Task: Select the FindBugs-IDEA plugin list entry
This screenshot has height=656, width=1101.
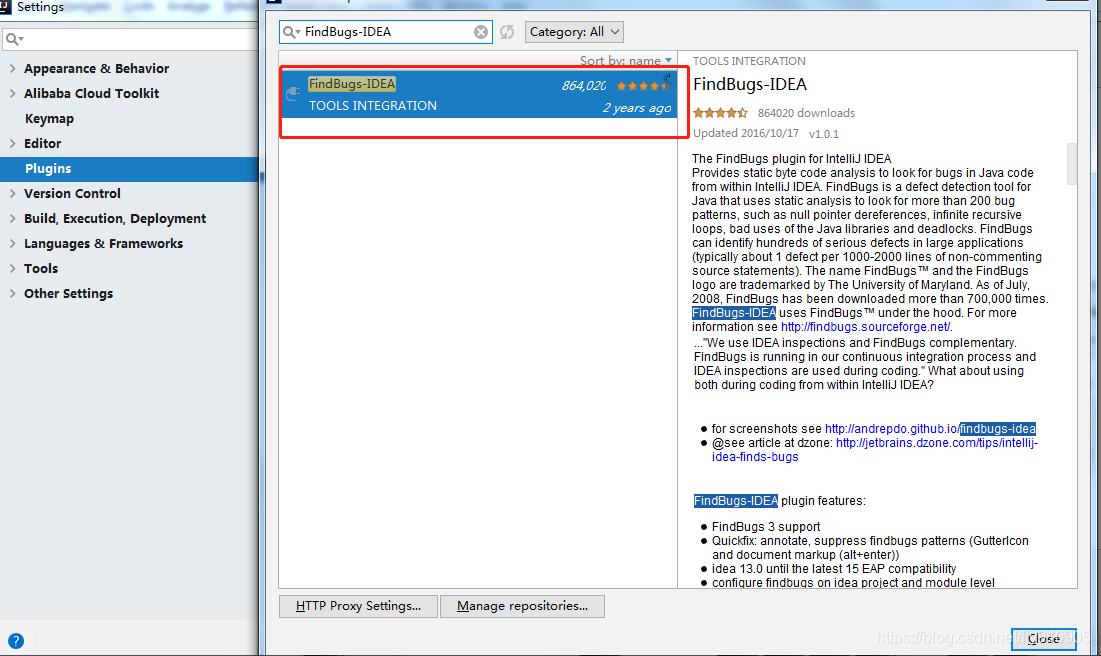Action: click(x=480, y=94)
